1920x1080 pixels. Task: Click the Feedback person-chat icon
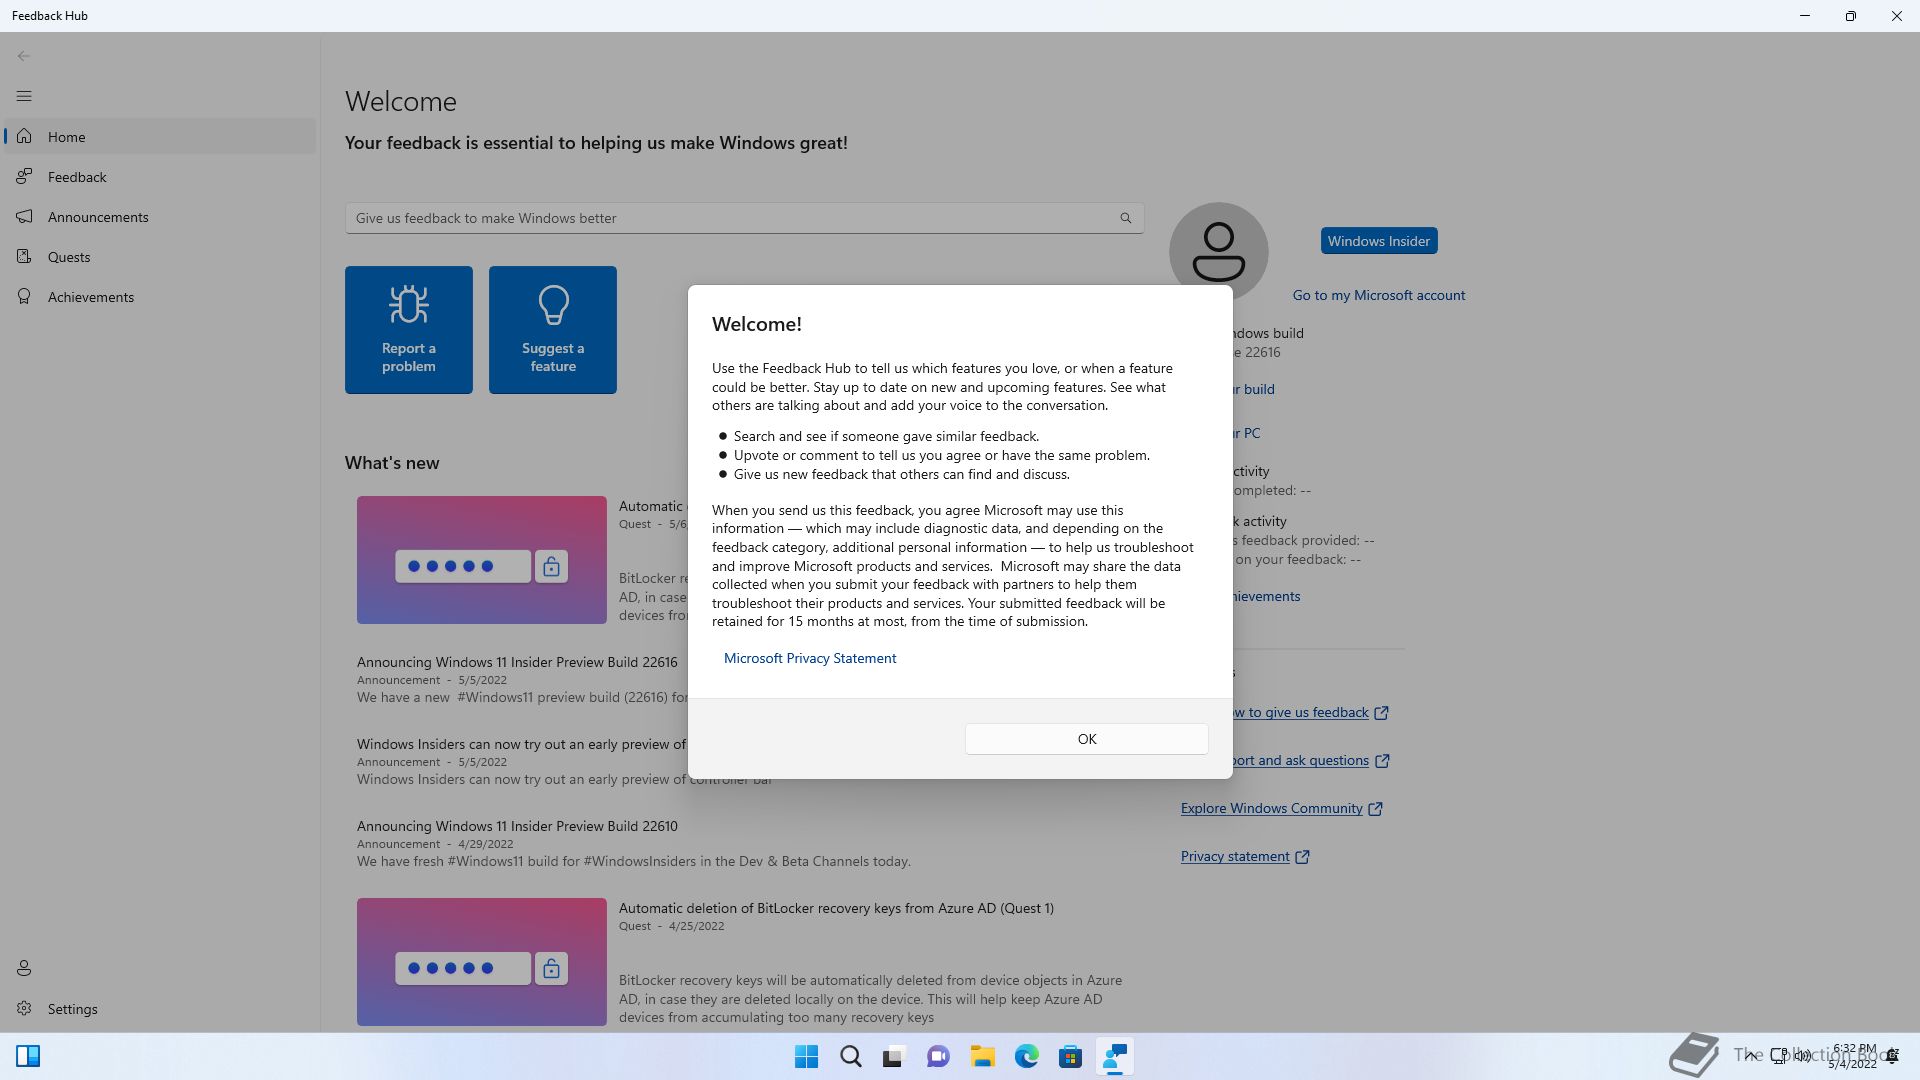tap(24, 176)
